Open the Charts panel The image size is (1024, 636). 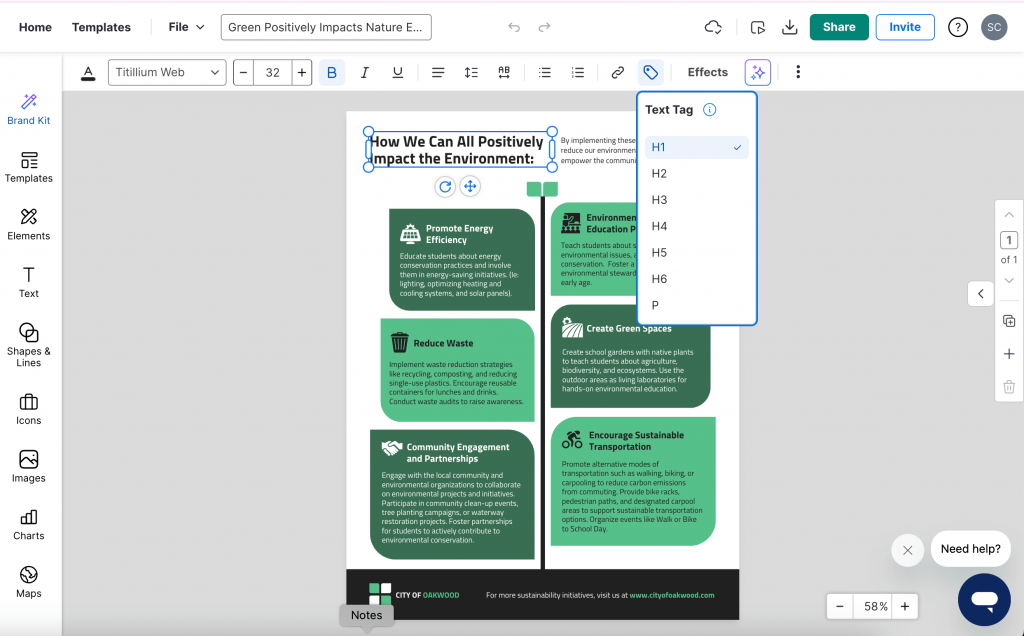coord(28,524)
